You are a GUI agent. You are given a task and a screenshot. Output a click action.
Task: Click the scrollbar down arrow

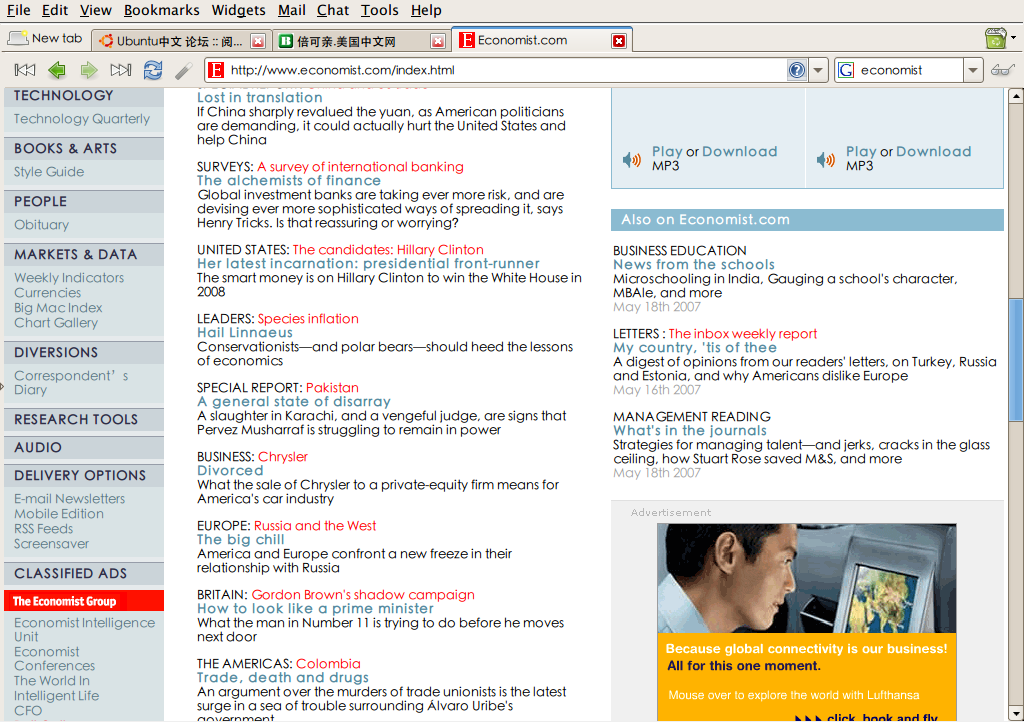point(1016,713)
